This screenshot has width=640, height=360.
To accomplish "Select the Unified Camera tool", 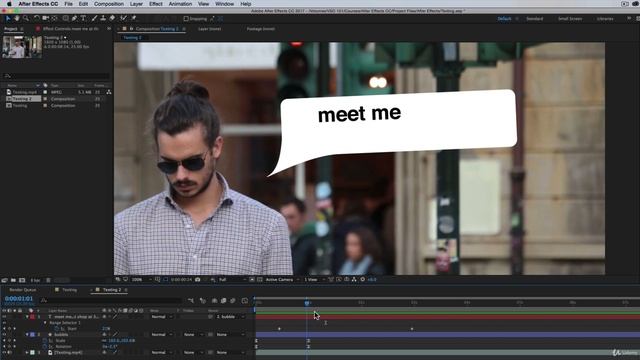I will pyautogui.click(x=45, y=18).
